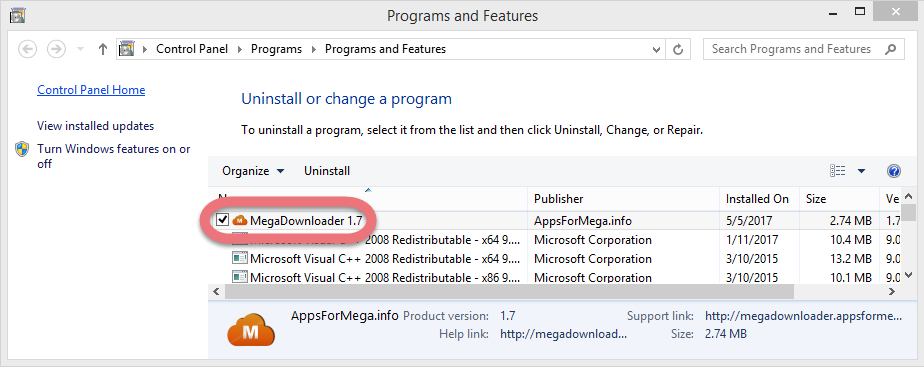Screen dimensions: 924x367
Task: Open Turn Windows features on or off
Action: 114,156
